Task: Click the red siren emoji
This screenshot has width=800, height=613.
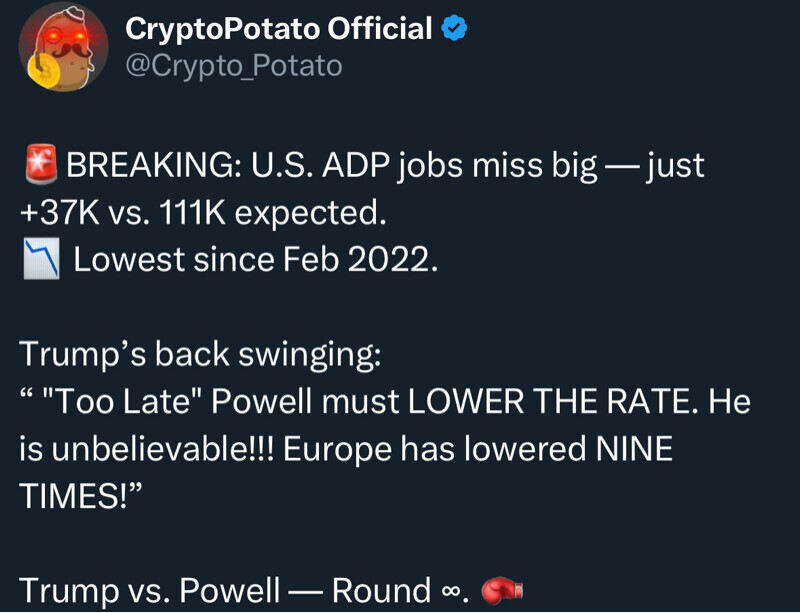Action: click(x=41, y=165)
